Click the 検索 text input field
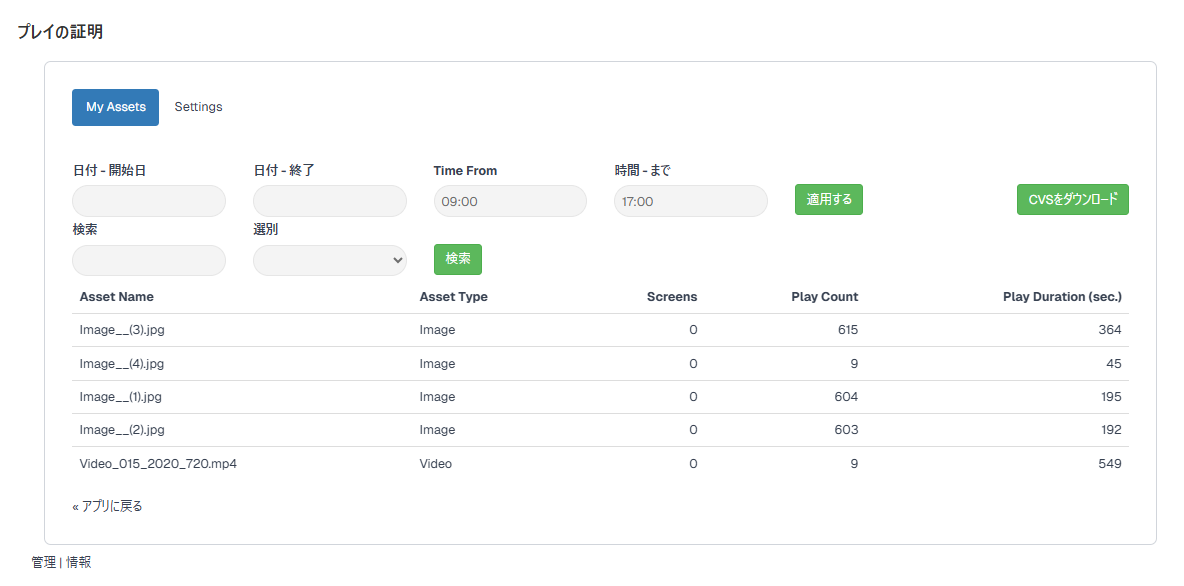1184x586 pixels. 149,261
